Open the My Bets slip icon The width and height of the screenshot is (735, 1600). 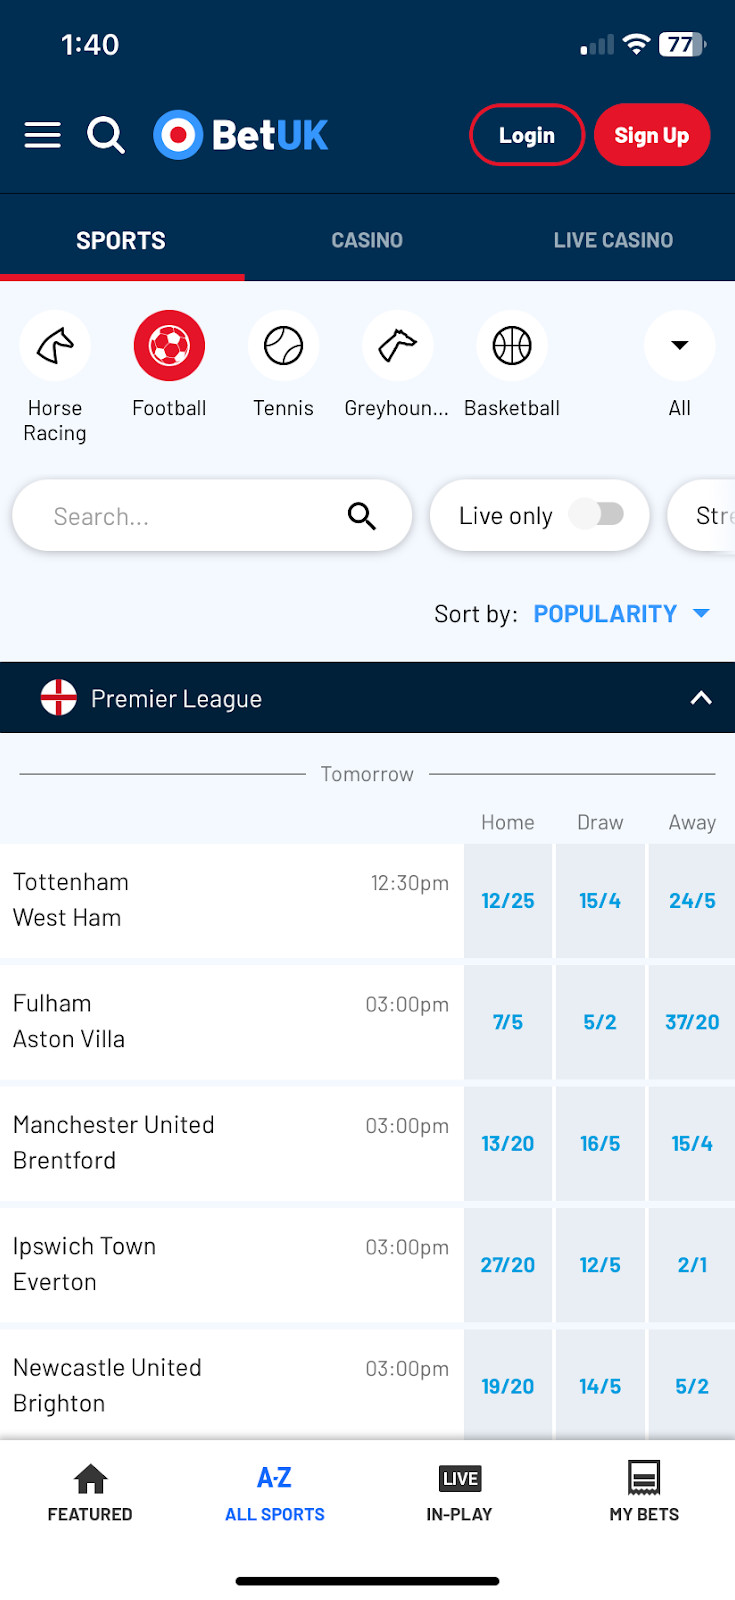point(644,1478)
